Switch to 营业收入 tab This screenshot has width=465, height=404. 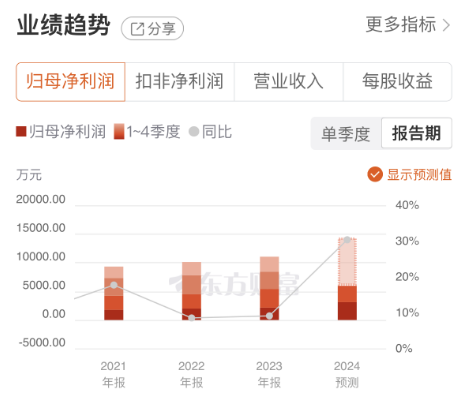(289, 82)
